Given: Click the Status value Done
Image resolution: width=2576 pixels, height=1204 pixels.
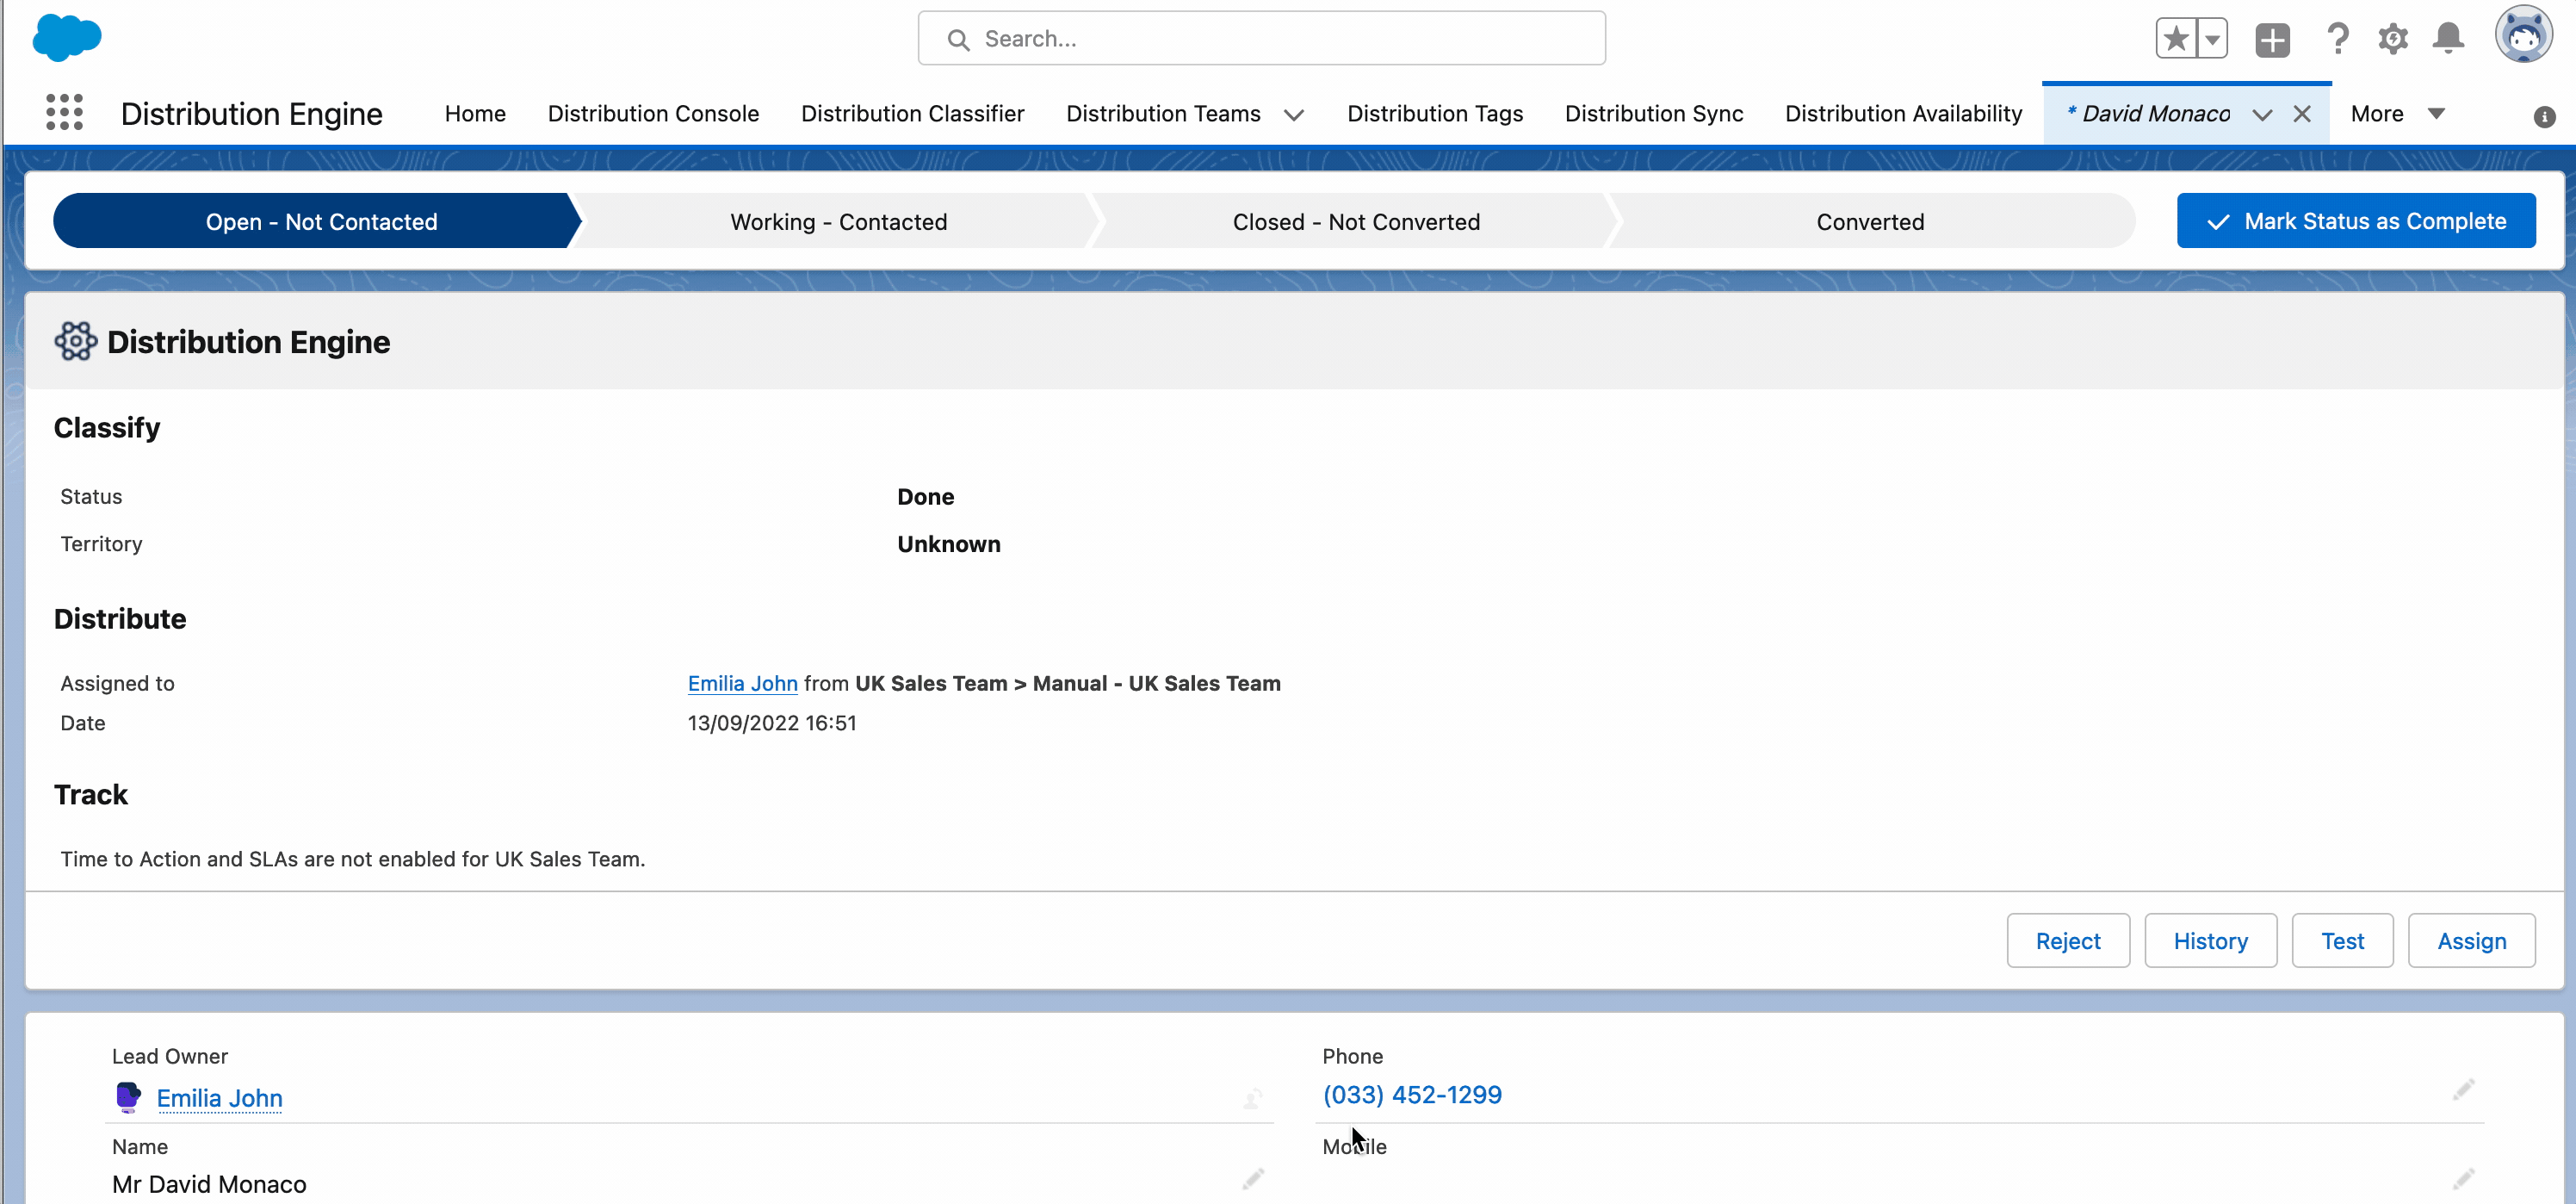Looking at the screenshot, I should [x=925, y=496].
